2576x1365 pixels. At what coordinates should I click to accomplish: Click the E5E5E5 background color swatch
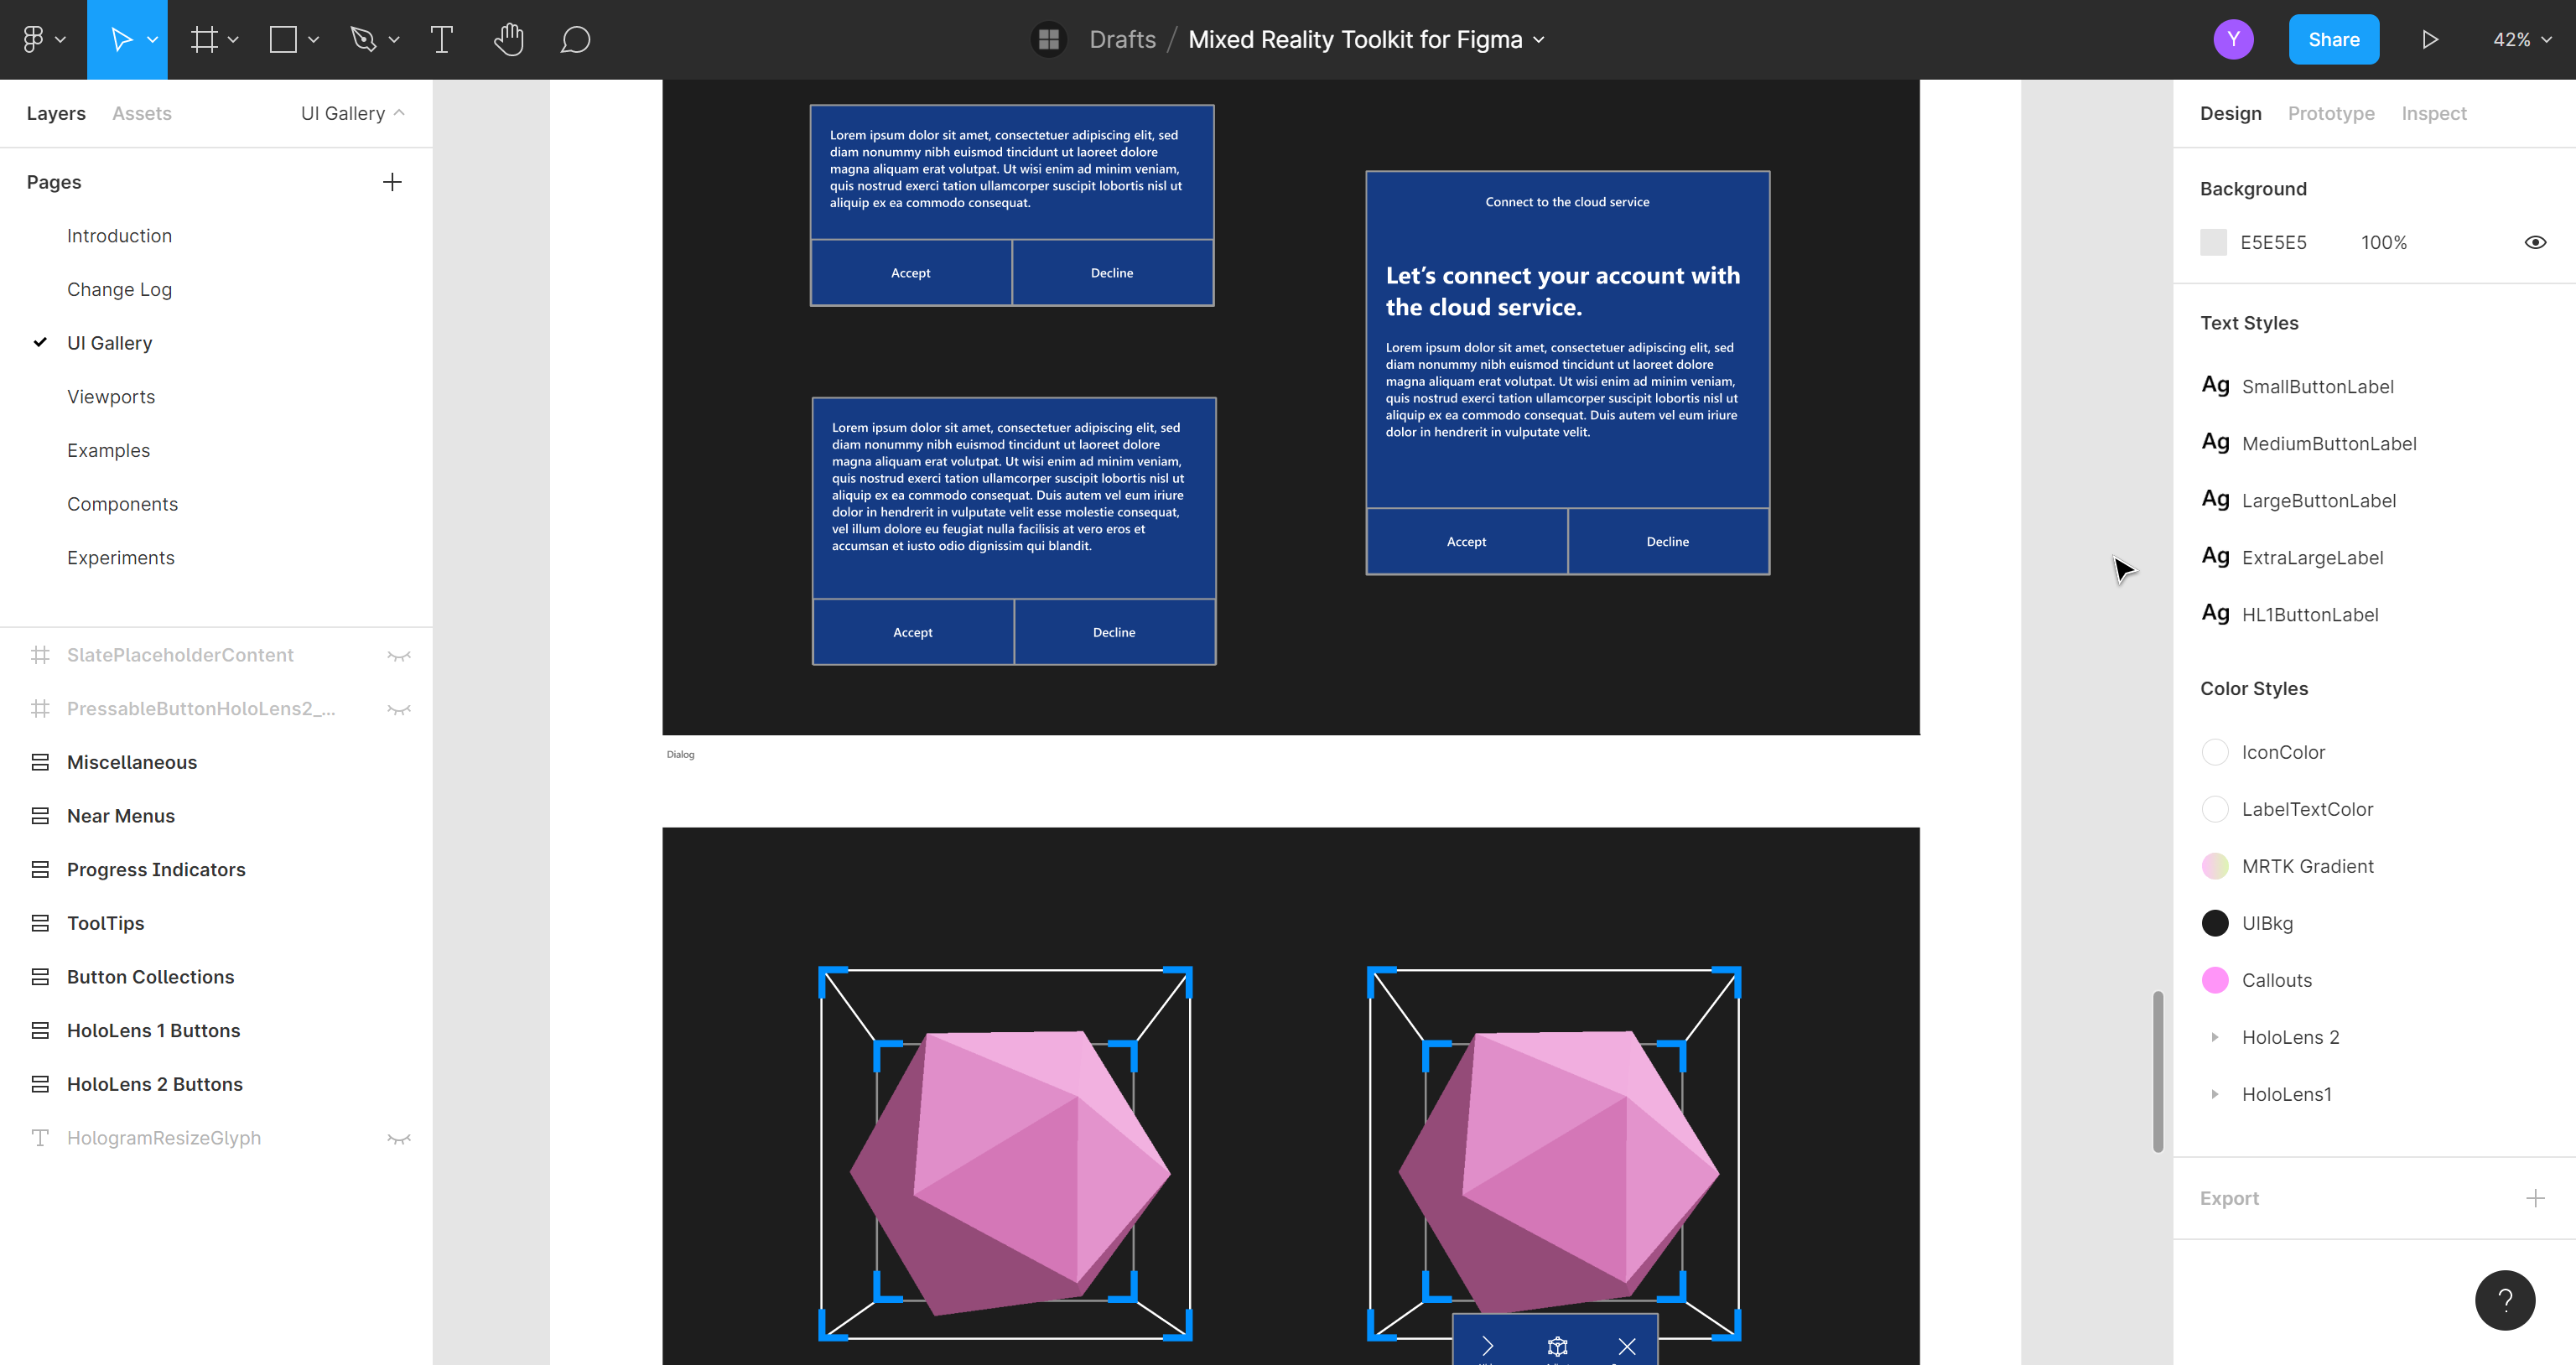2215,242
